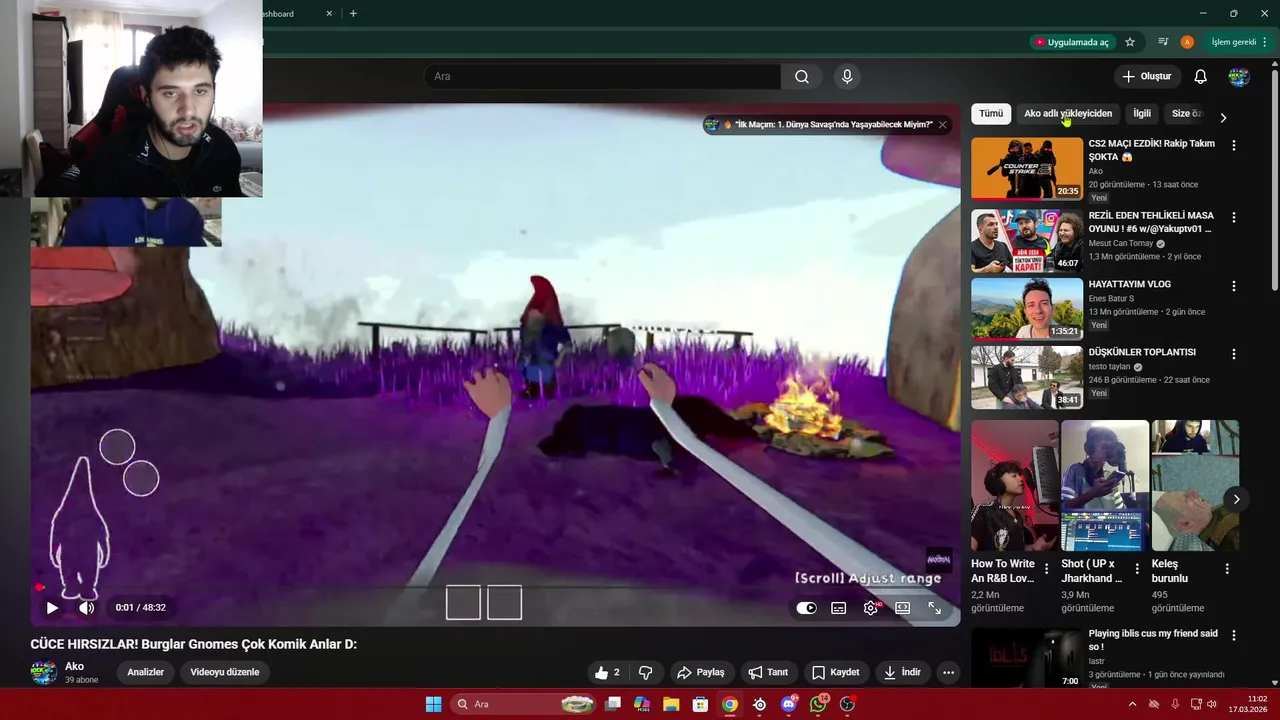1280x720 pixels.
Task: Open options for 'Keleş burunlu' short
Action: tap(1227, 568)
